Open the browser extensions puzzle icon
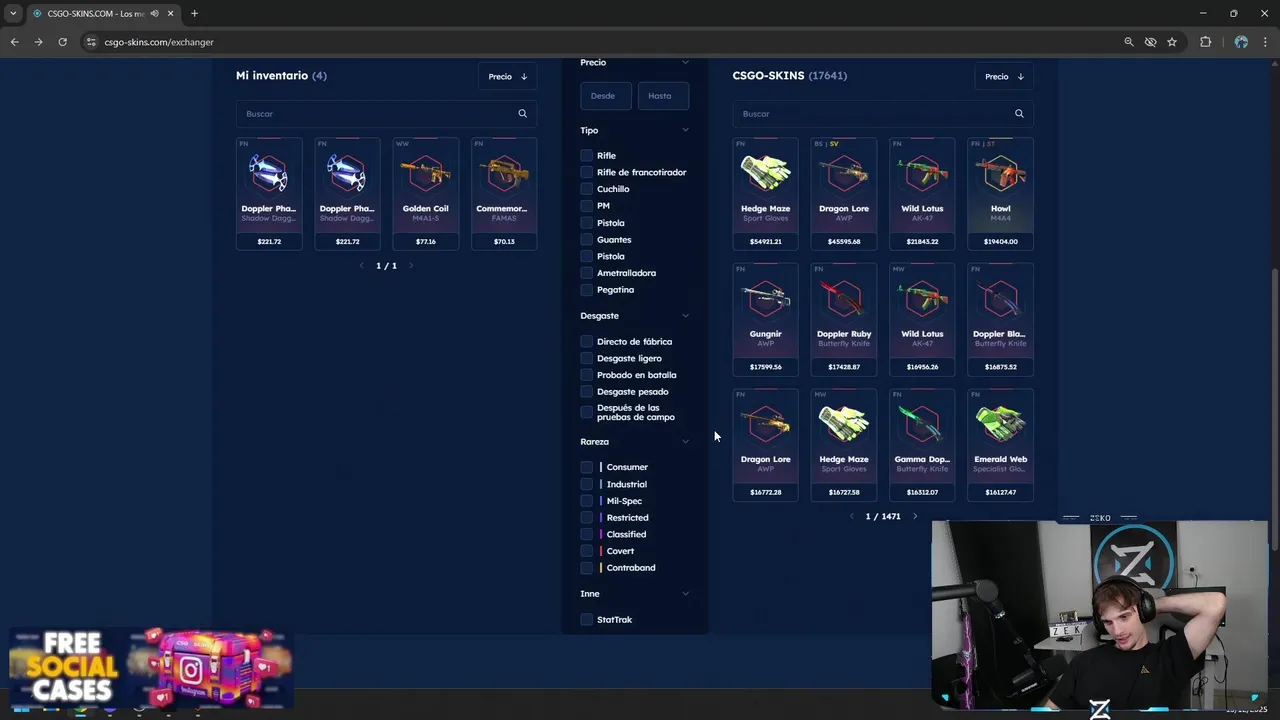Screen dimensions: 1280x720 [x=1205, y=42]
